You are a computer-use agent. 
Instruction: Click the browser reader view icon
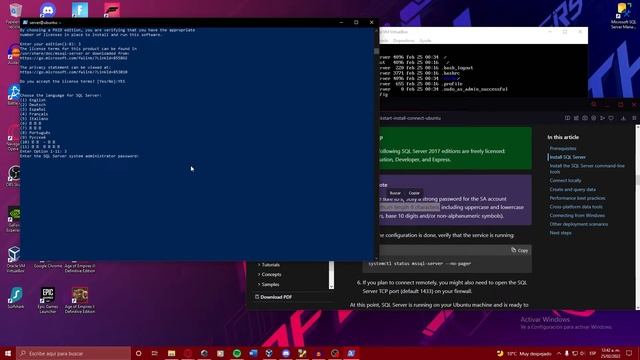(567, 118)
